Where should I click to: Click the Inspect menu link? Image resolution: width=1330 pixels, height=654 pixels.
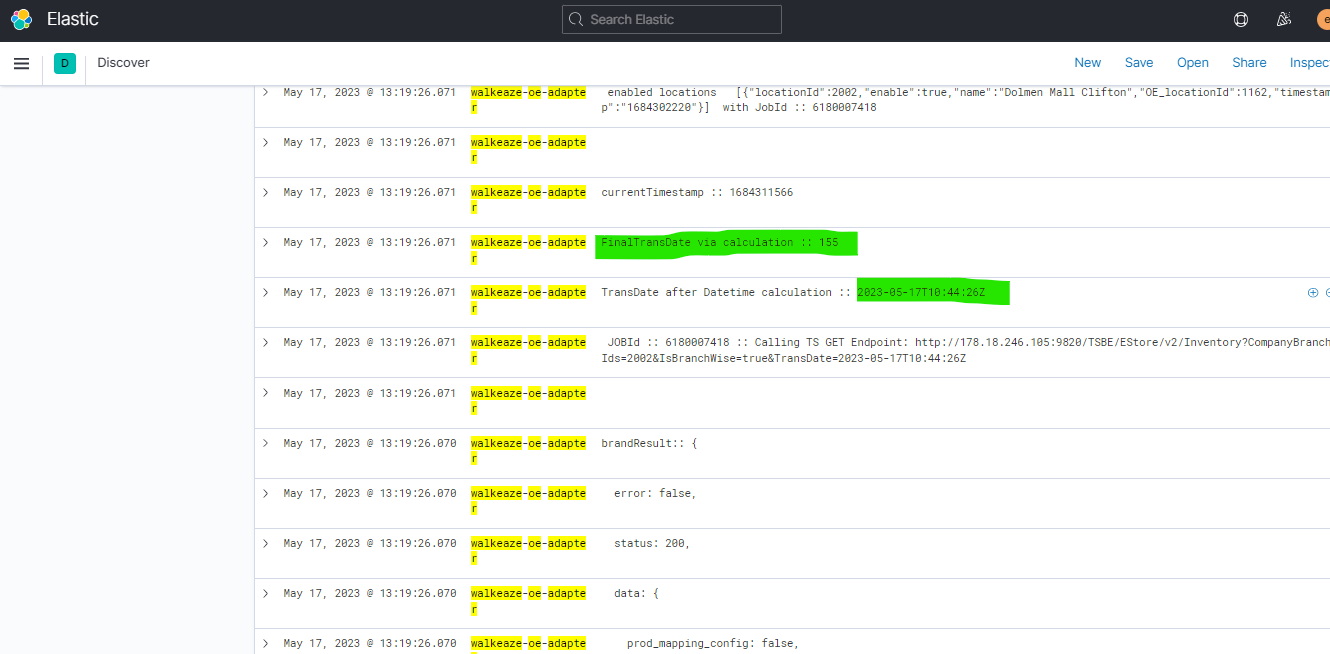(x=1309, y=63)
